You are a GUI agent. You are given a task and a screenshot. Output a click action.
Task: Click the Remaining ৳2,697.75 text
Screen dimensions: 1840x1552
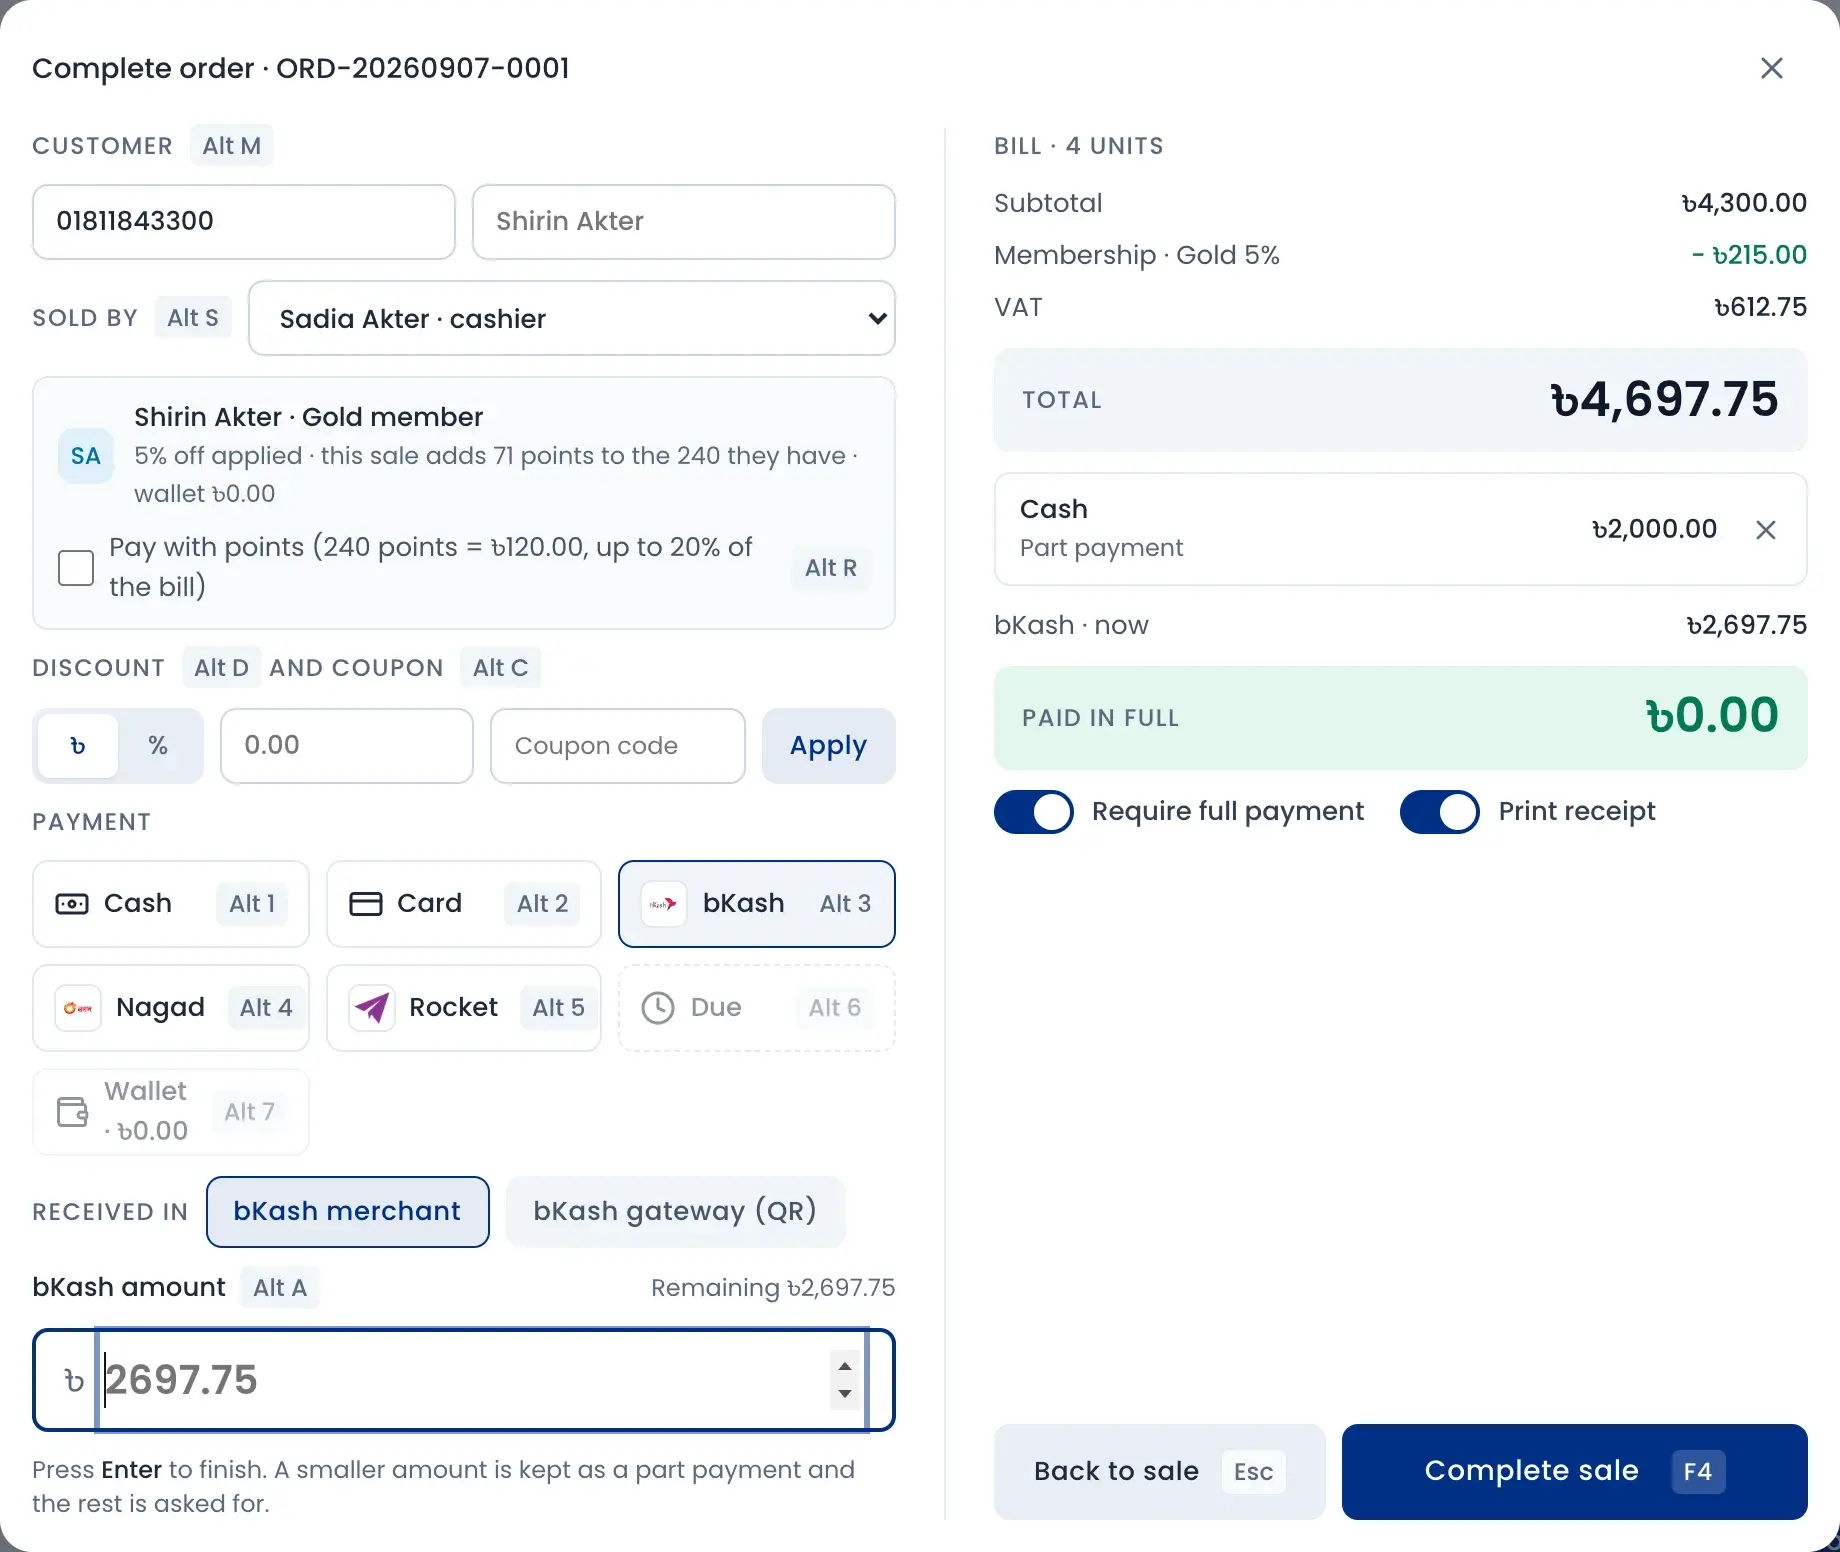pos(773,1288)
